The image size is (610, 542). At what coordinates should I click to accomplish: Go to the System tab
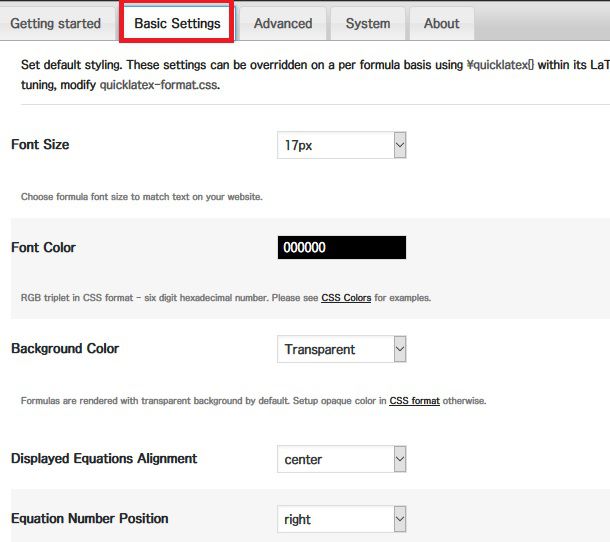pos(368,23)
